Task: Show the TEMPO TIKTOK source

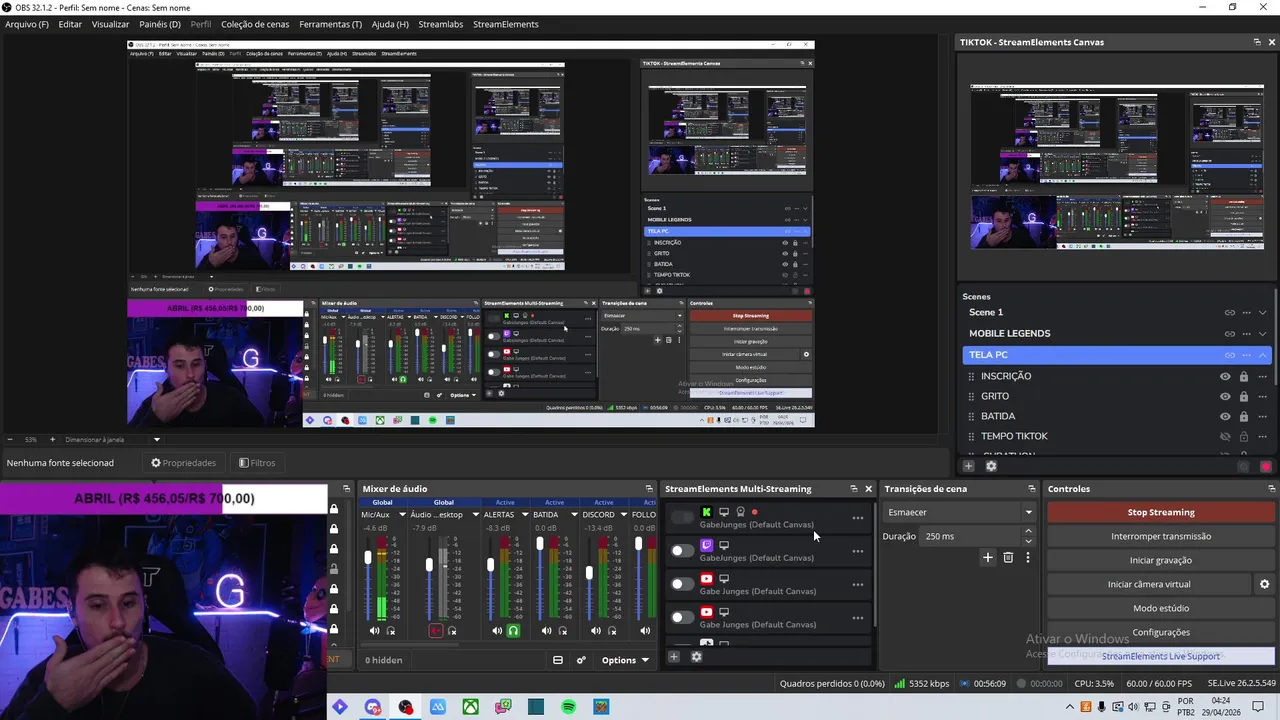Action: pos(1225,437)
